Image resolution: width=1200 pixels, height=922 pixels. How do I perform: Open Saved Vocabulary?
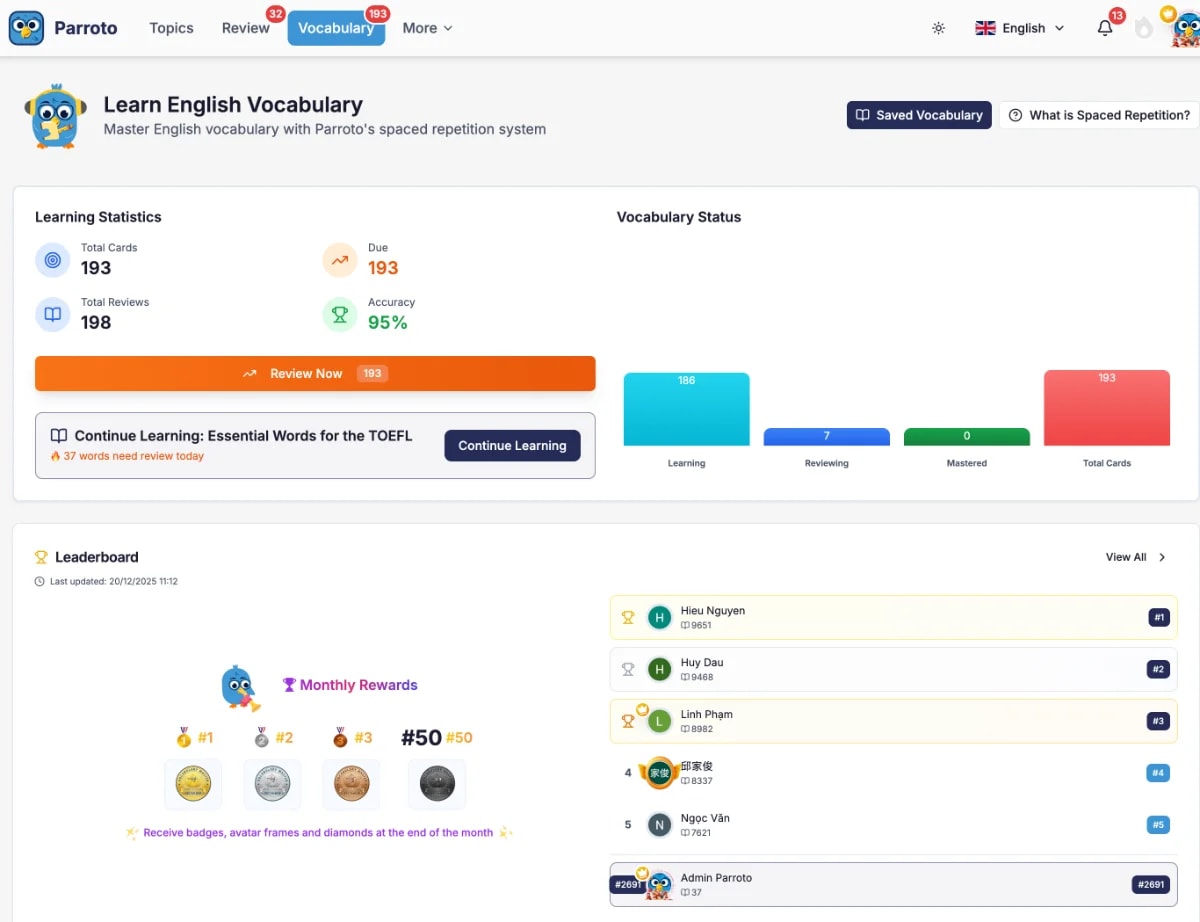click(919, 115)
